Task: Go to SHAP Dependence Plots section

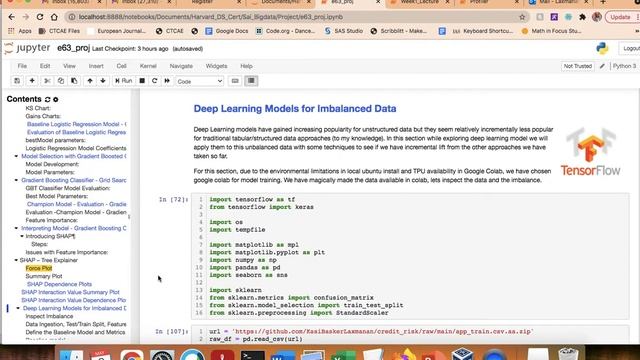Action: click(59, 284)
